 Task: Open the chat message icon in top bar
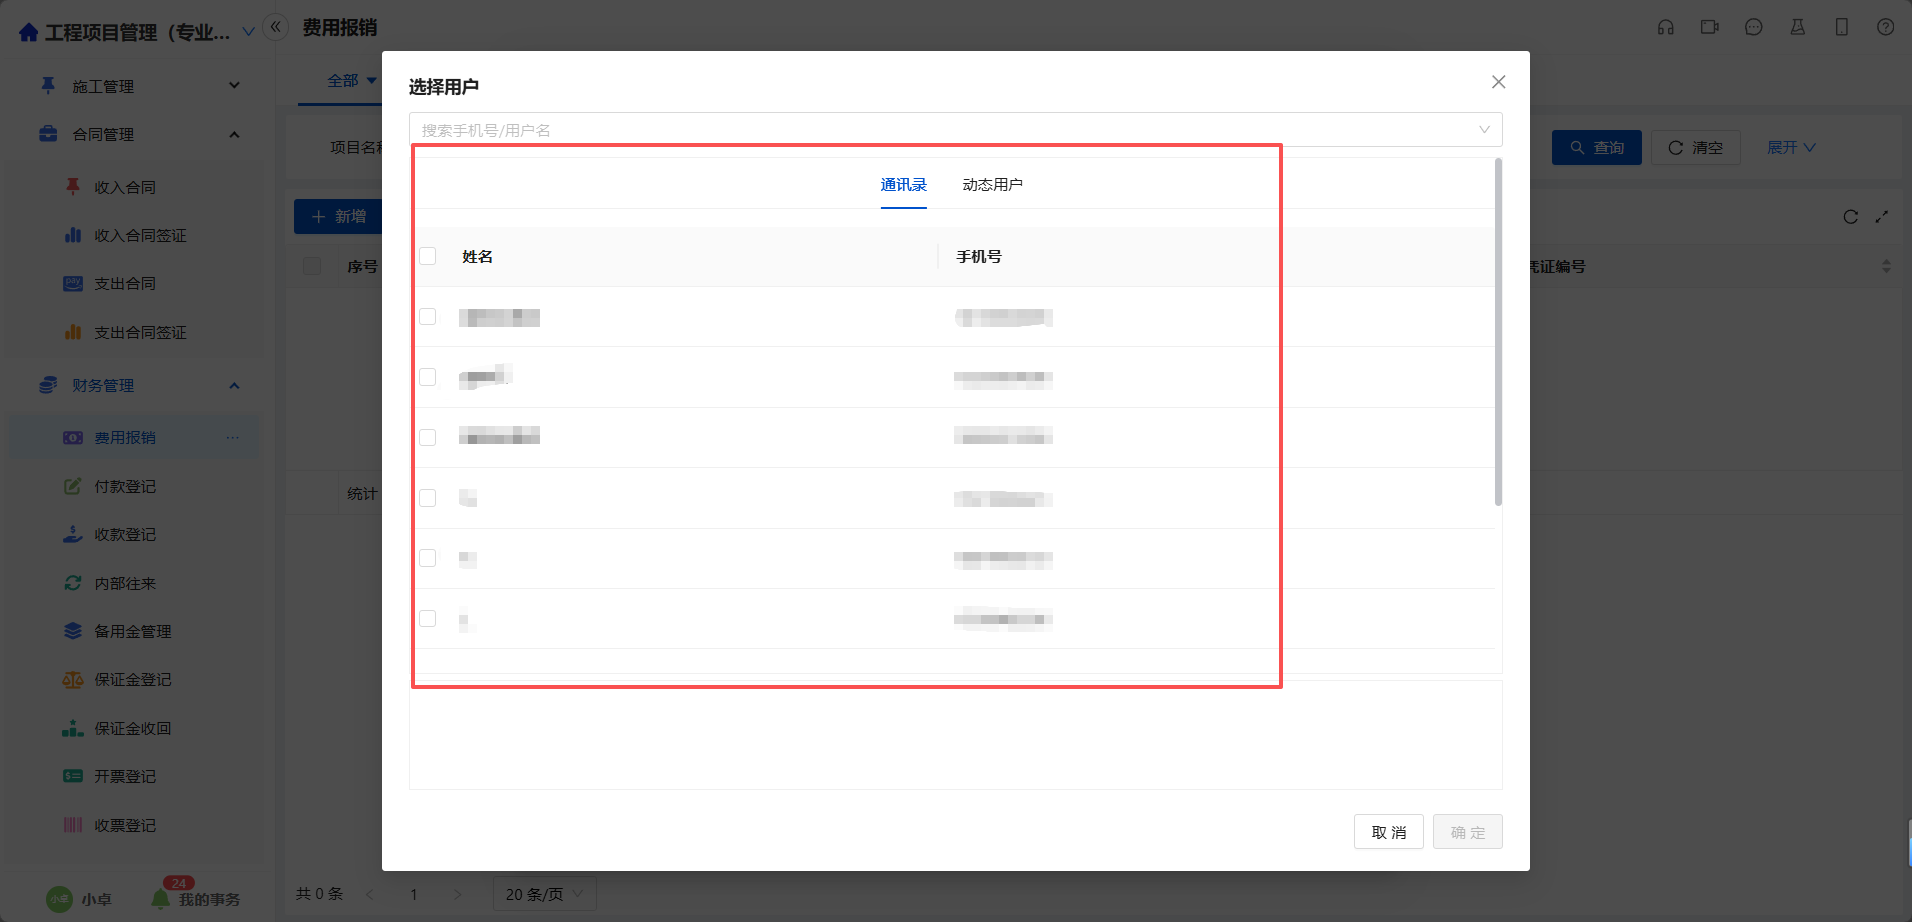(1753, 28)
